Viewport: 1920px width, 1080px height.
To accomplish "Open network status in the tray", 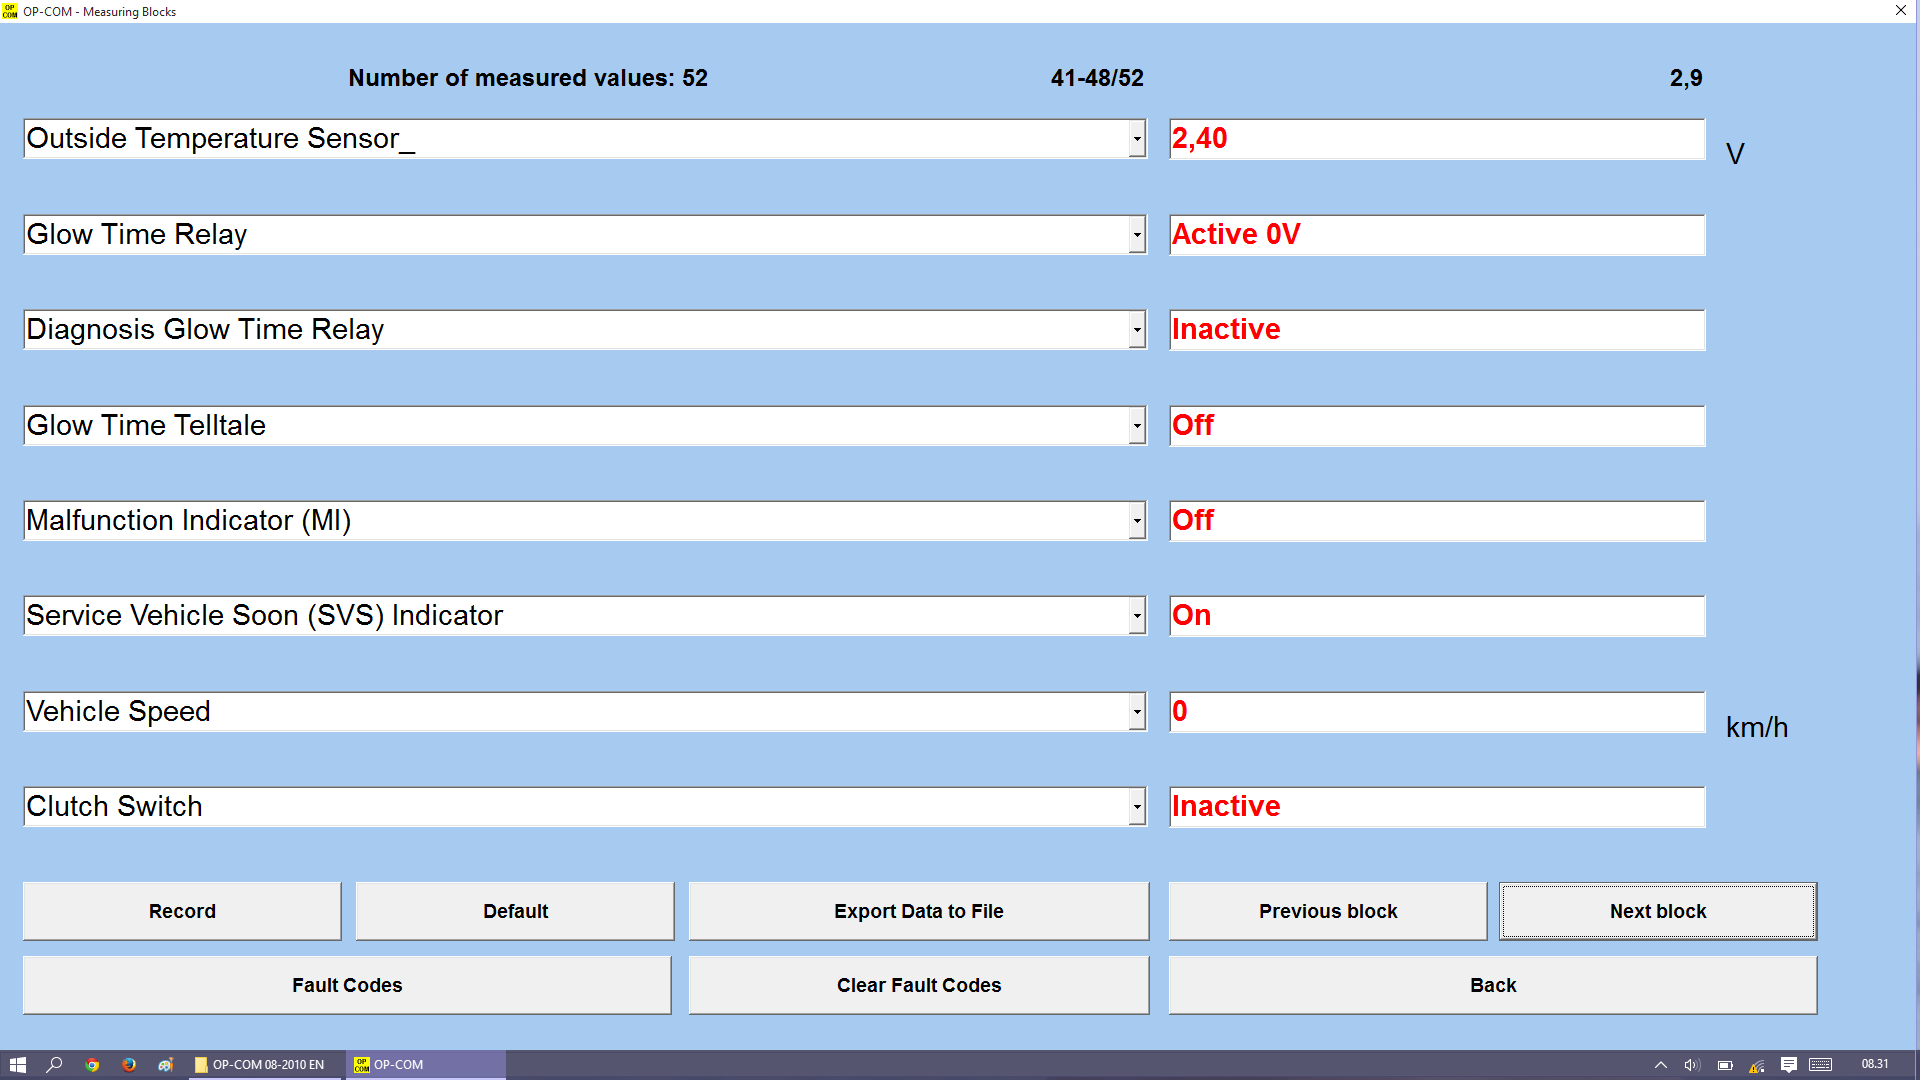I will (1757, 1065).
